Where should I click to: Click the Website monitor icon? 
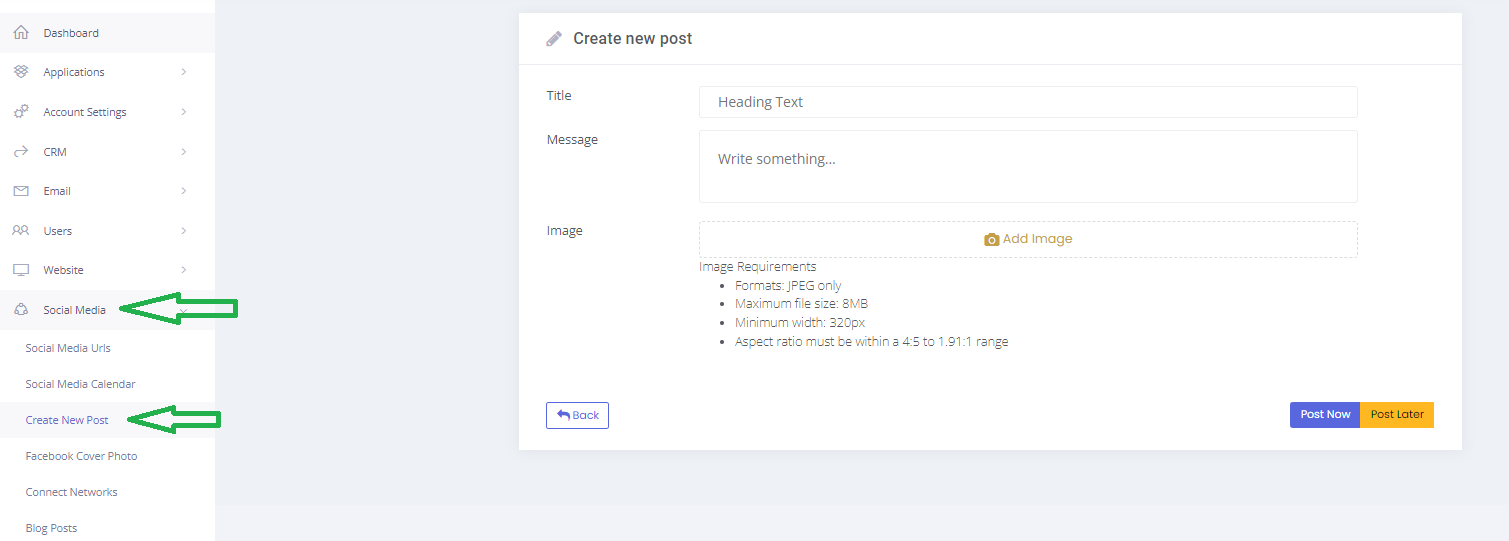click(x=21, y=270)
